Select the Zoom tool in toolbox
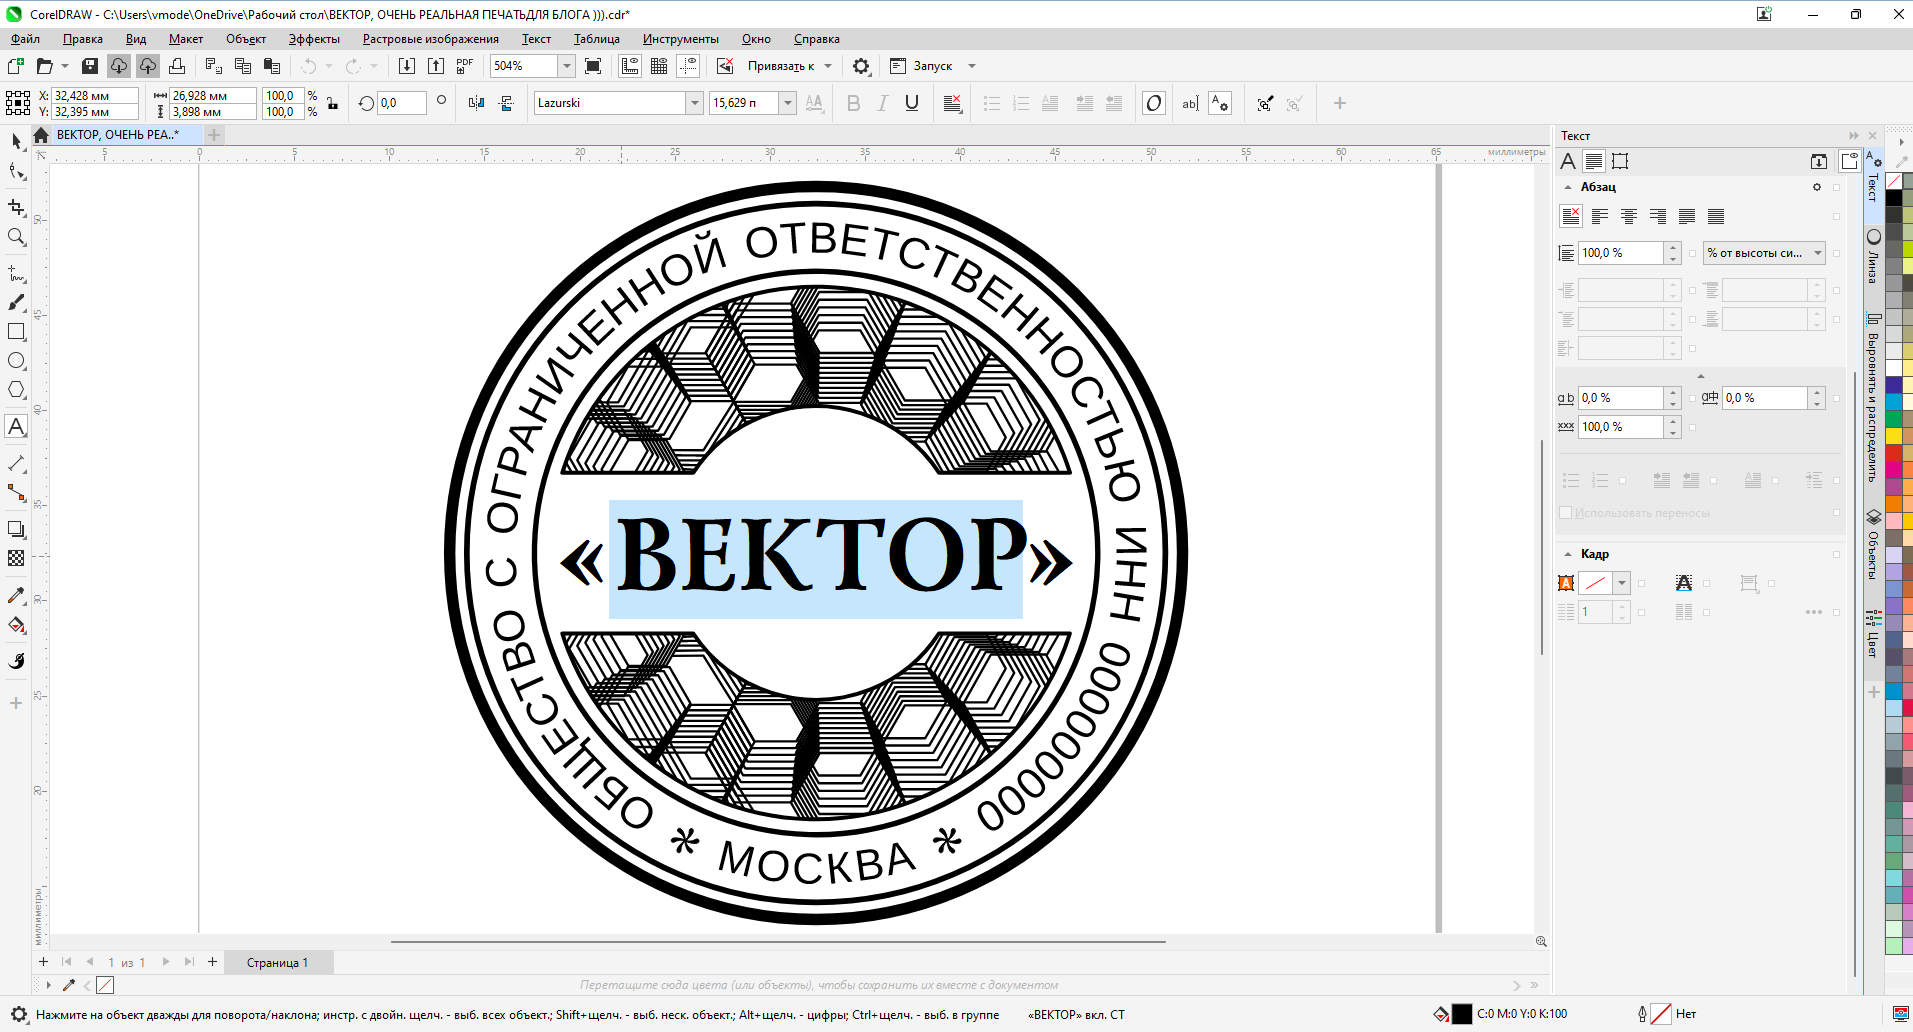This screenshot has width=1913, height=1032. (16, 237)
